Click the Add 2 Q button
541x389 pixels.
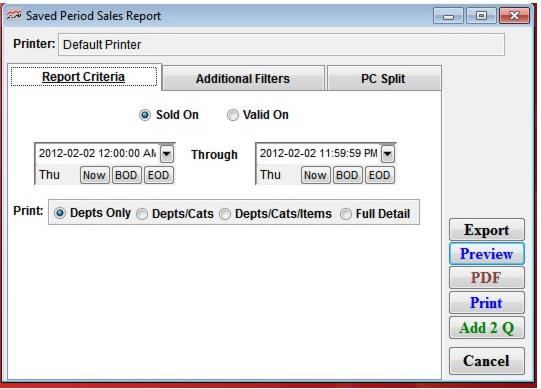pos(487,328)
